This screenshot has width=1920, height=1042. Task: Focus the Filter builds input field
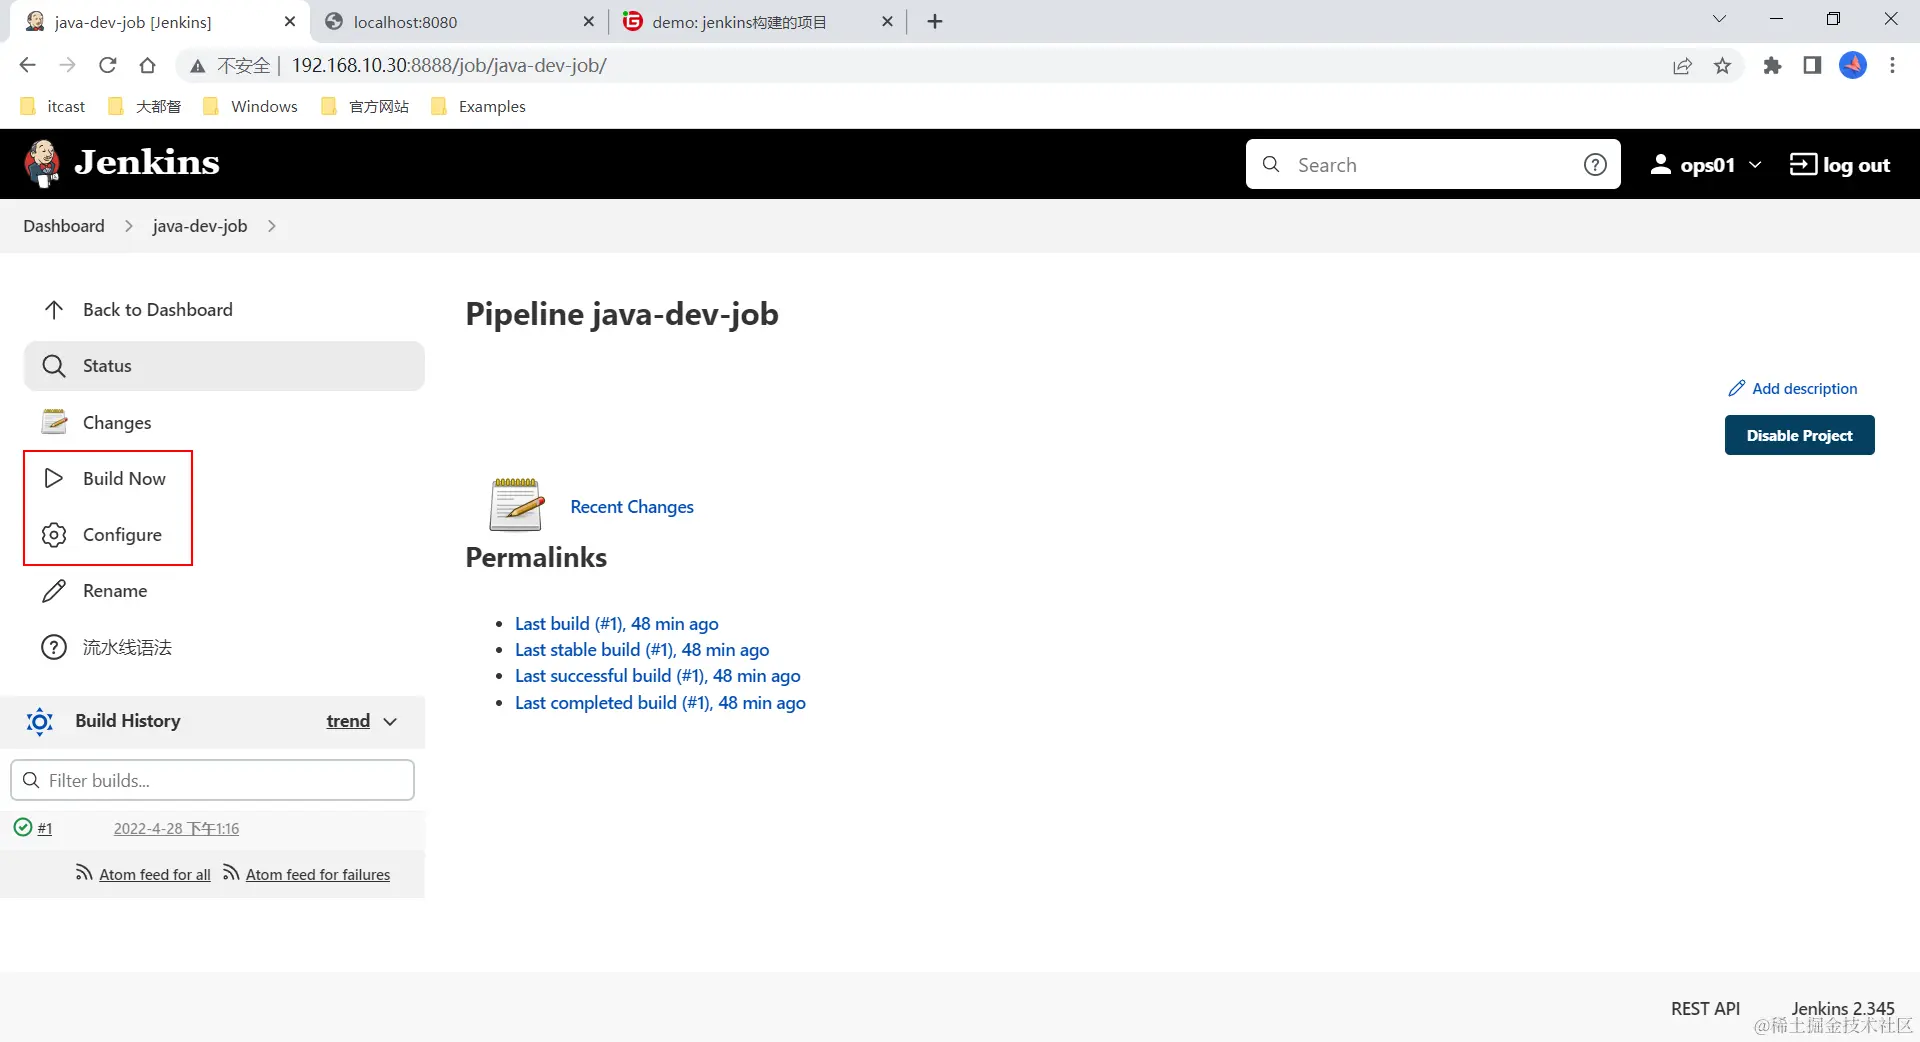(212, 780)
